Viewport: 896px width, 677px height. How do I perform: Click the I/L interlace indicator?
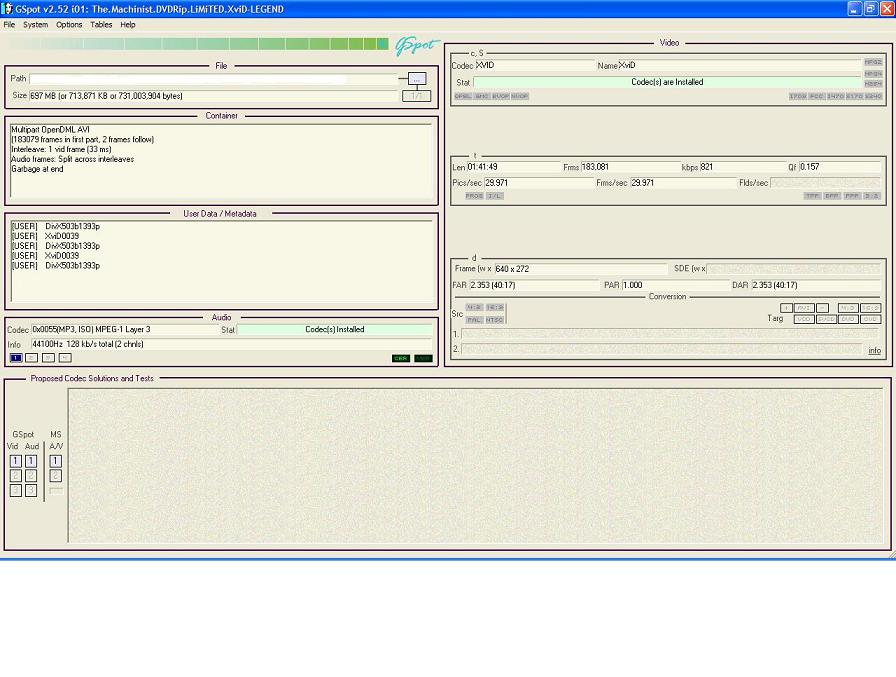495,196
